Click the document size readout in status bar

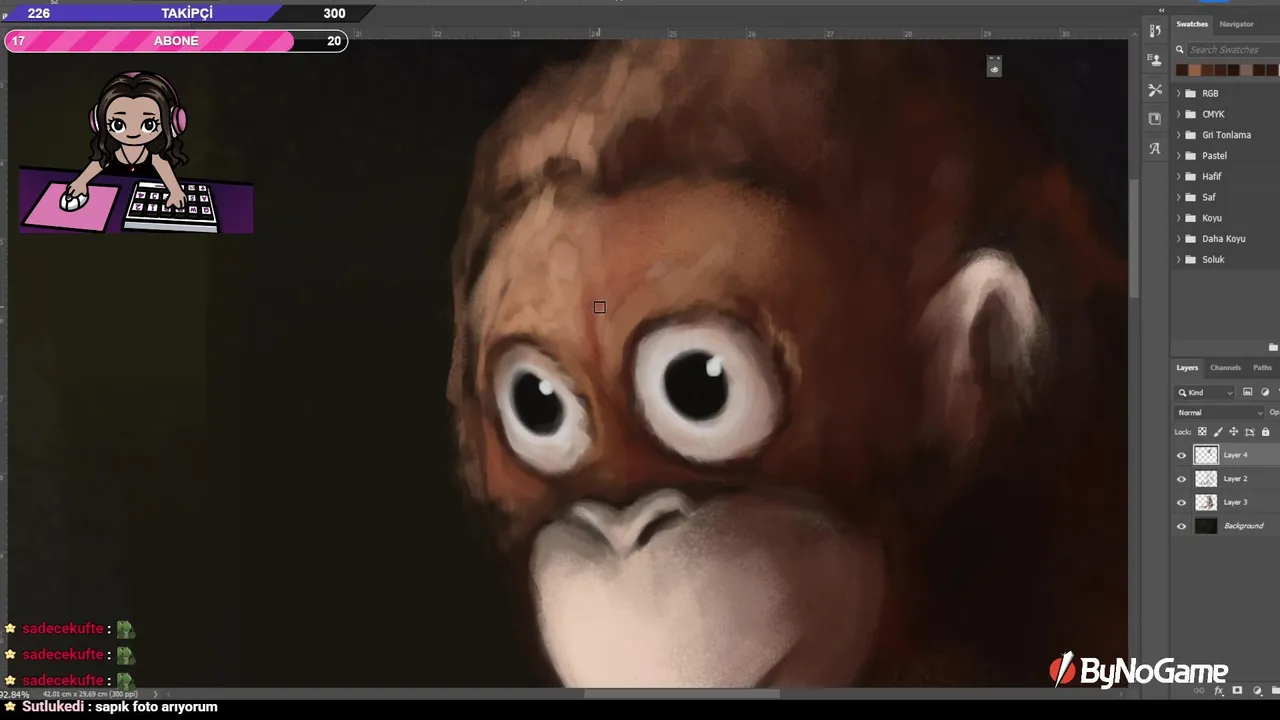(x=89, y=694)
